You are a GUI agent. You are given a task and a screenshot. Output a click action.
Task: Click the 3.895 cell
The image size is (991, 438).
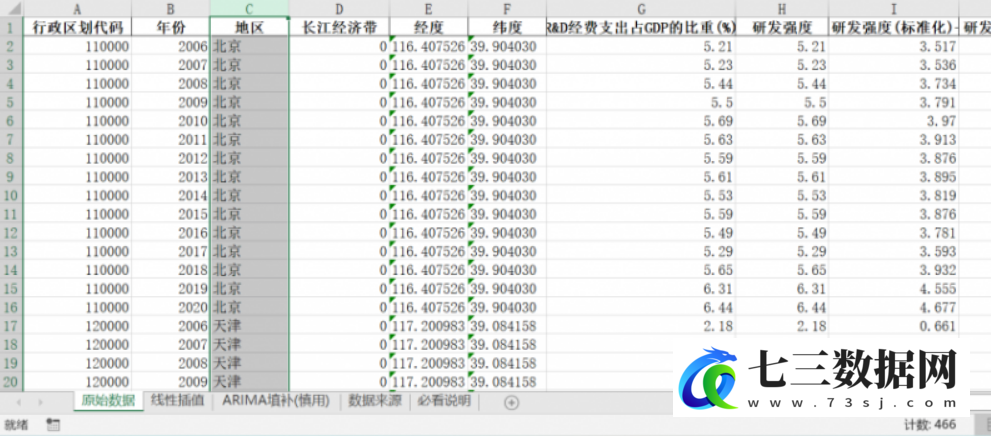tap(894, 177)
